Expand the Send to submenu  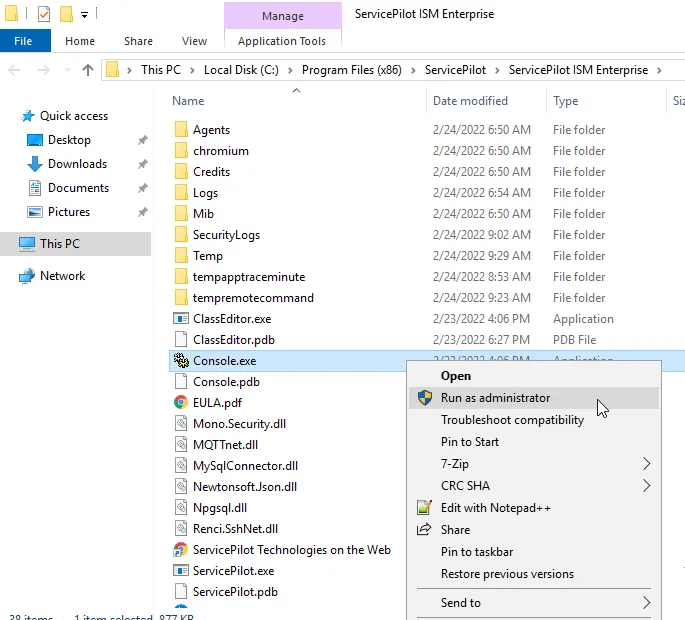pyautogui.click(x=646, y=603)
